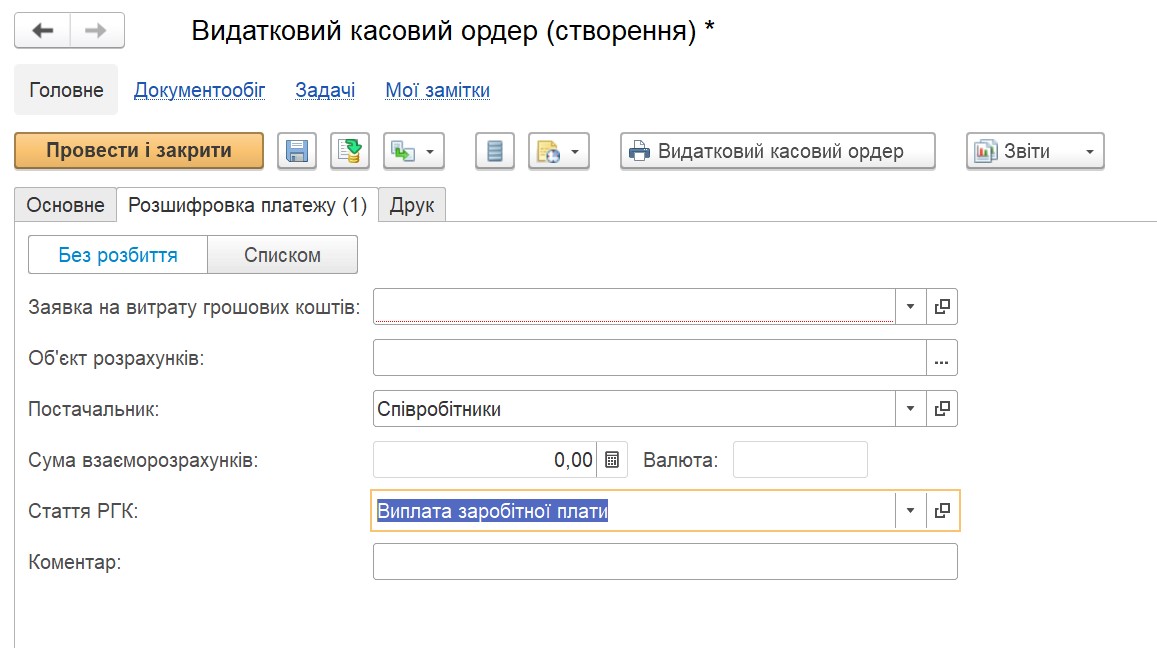
Task: Open the Заявка на витрату linked item icon
Action: pyautogui.click(x=942, y=306)
